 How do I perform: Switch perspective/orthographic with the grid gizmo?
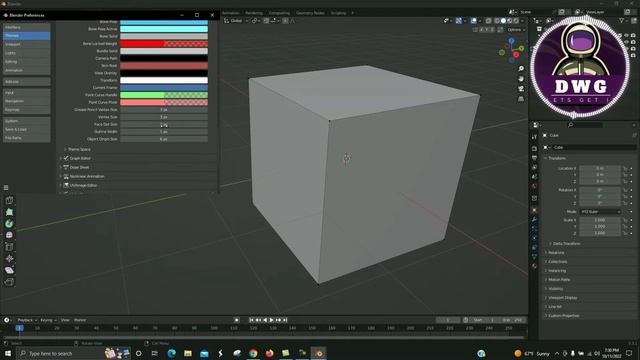point(521,99)
